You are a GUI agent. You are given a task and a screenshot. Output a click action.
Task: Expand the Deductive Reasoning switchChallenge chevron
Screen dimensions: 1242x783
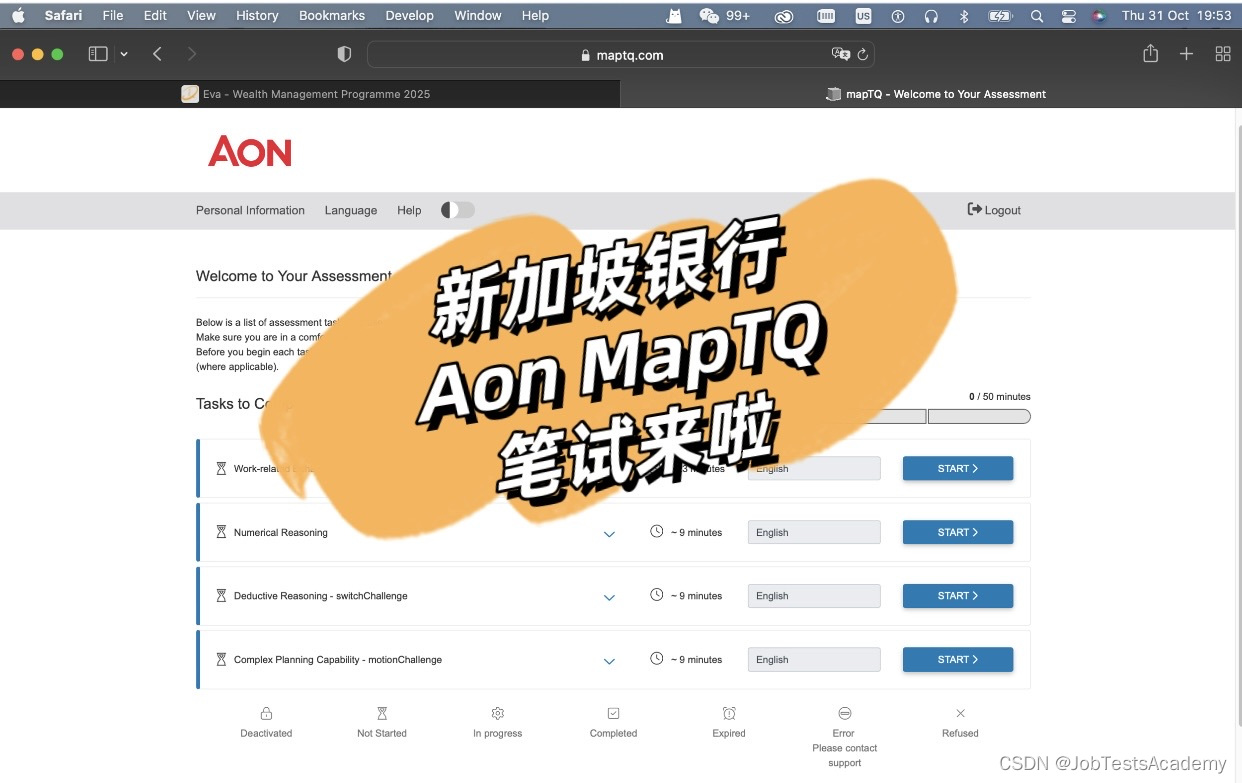tap(609, 598)
